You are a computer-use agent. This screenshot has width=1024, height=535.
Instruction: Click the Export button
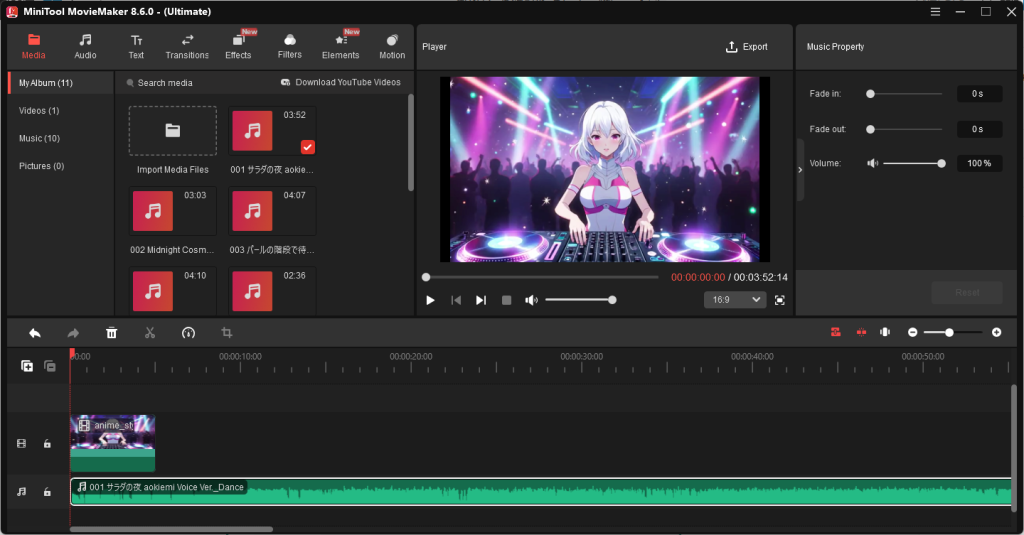(x=747, y=47)
